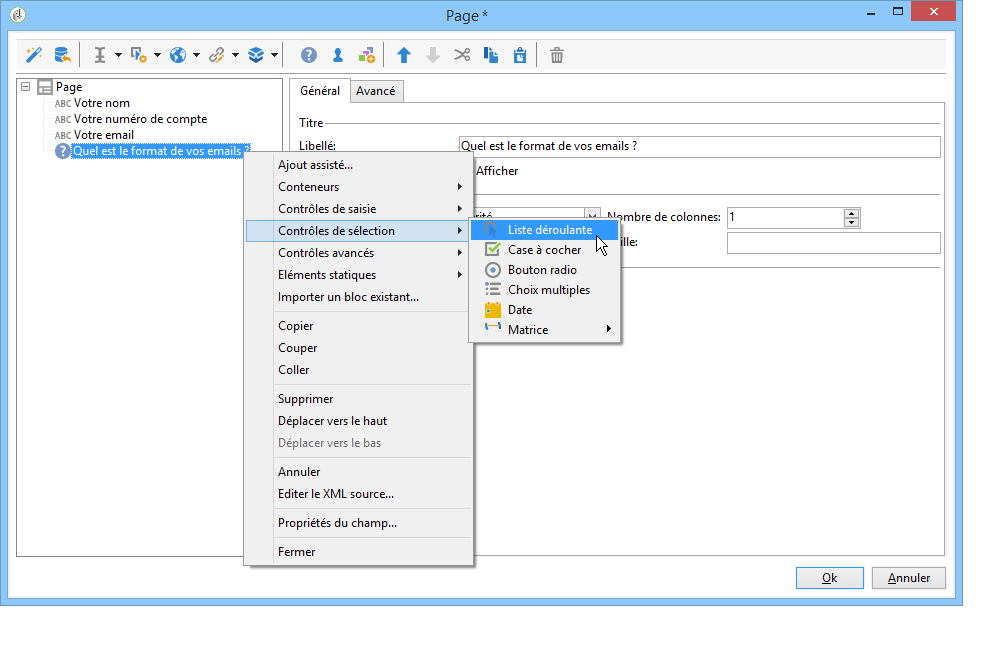Select Liste déroulante menu item
This screenshot has width=1001, height=646.
point(549,230)
